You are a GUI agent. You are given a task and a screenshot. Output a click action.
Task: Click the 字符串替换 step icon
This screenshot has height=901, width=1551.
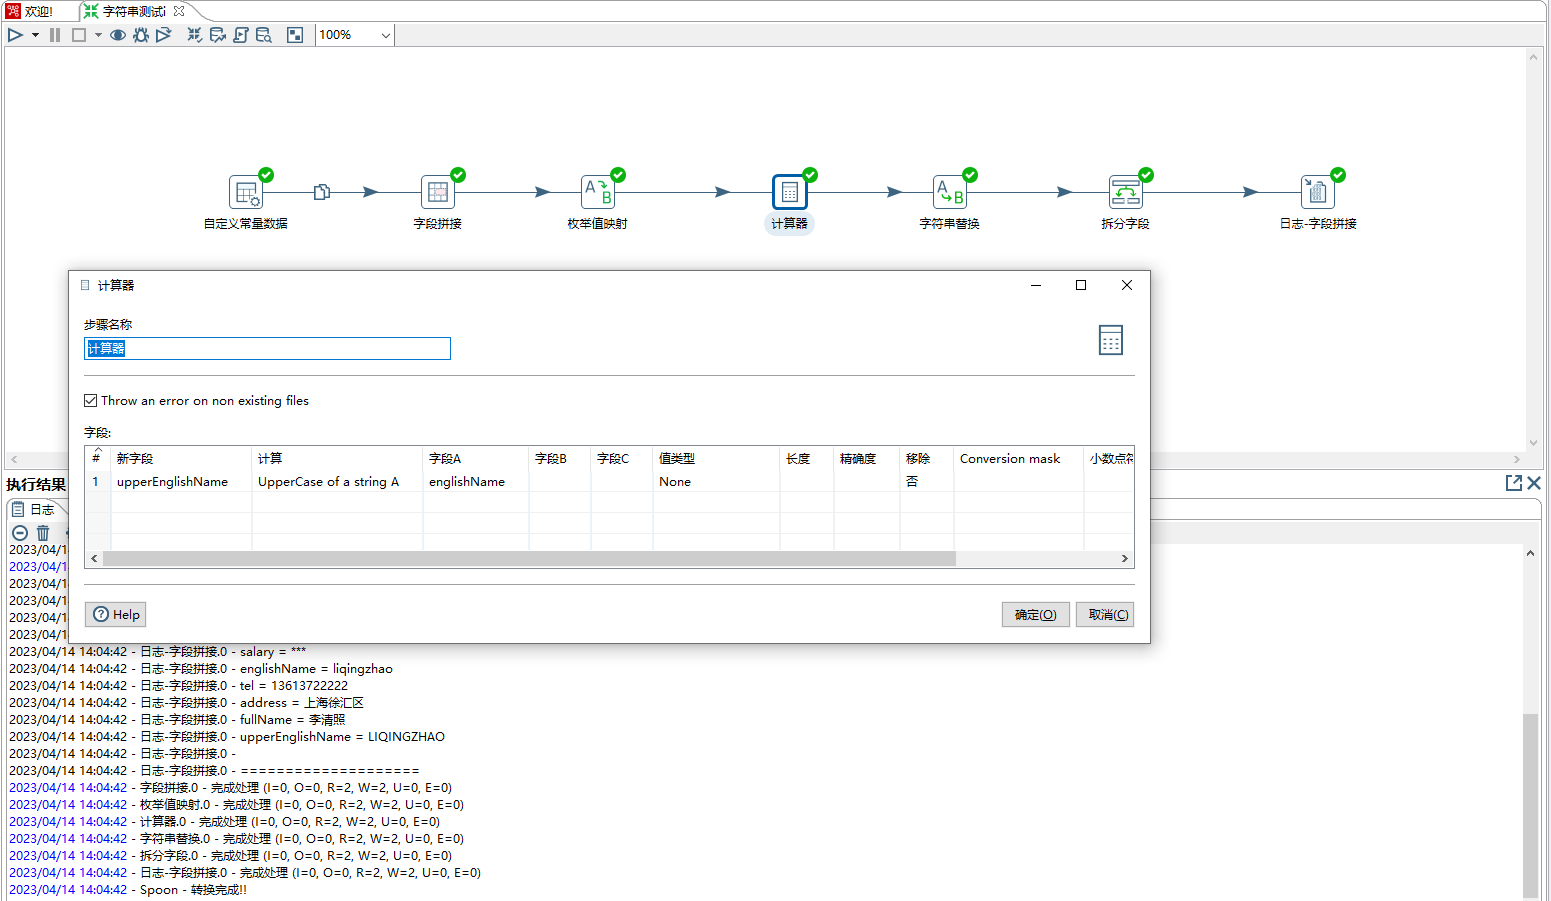(949, 192)
